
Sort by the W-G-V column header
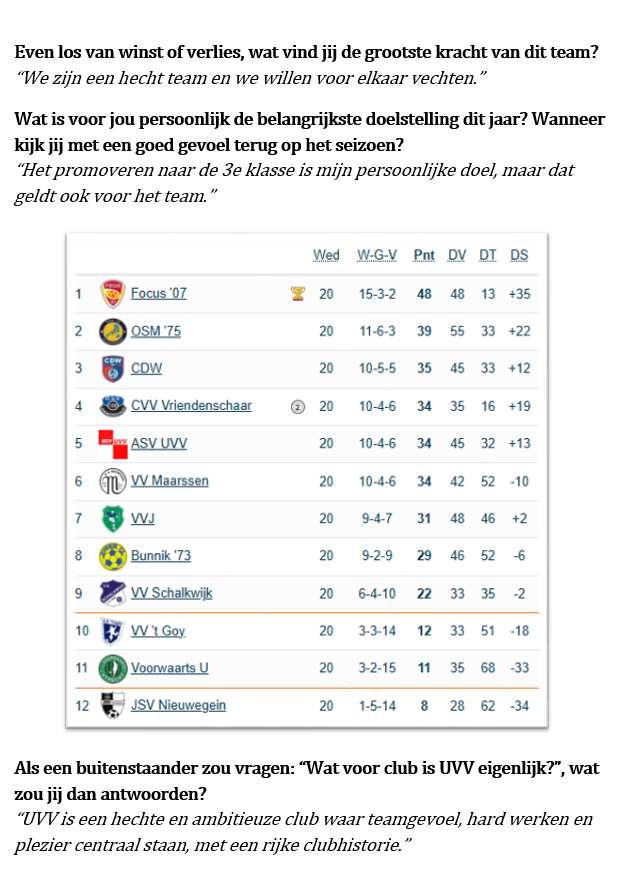pyautogui.click(x=377, y=256)
